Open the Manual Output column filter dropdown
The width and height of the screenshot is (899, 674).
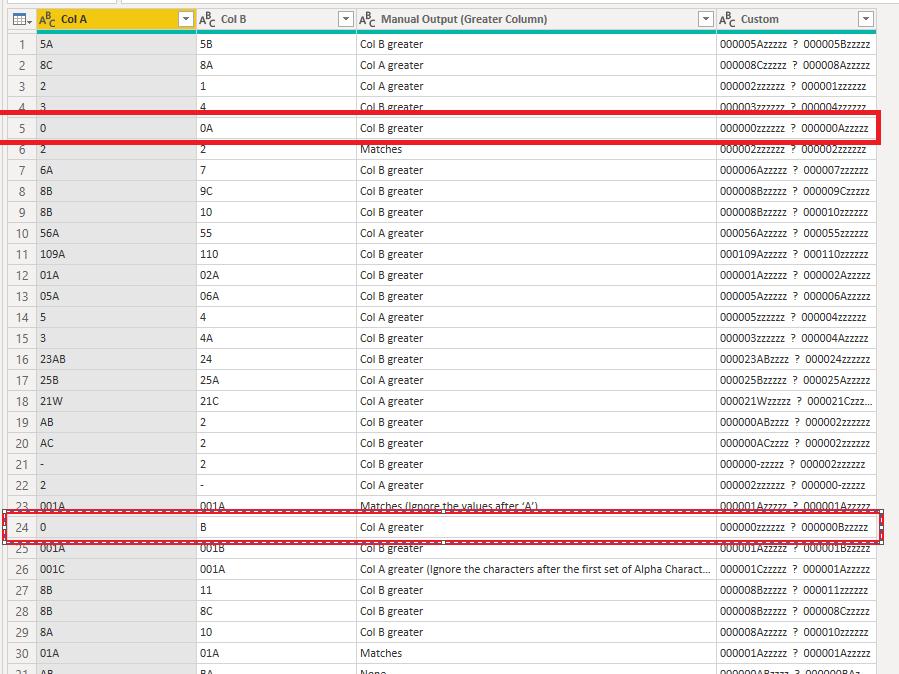(x=706, y=19)
